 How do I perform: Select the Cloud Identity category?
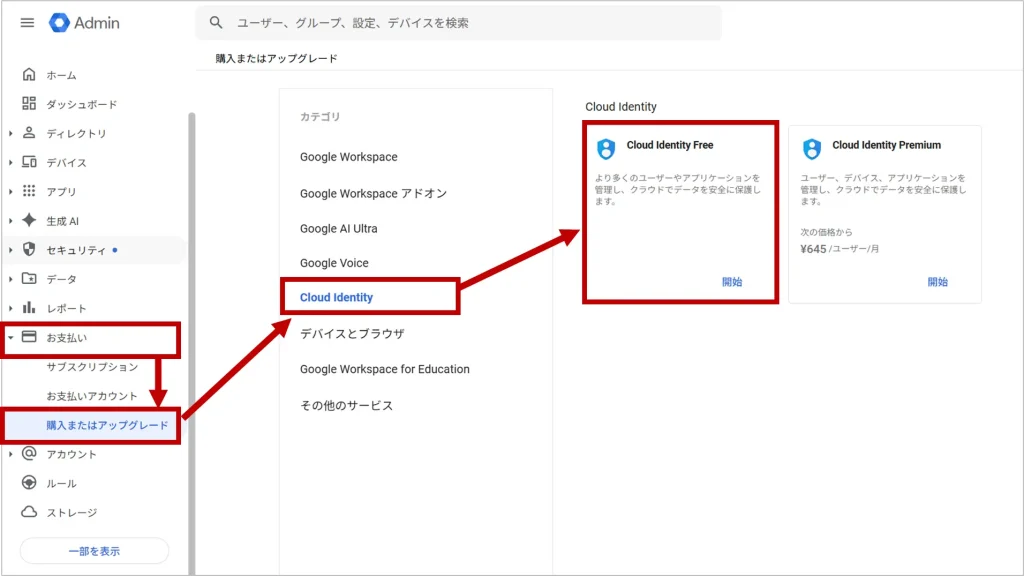[336, 298]
